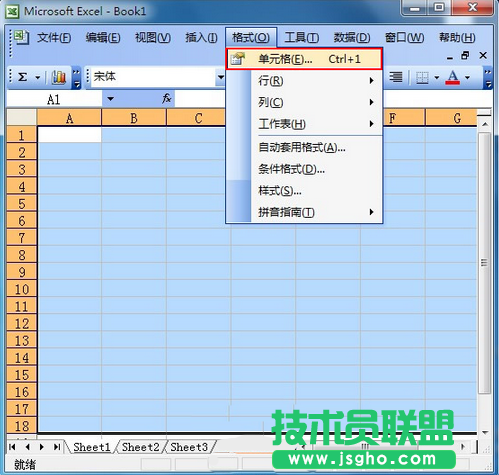Image resolution: width=499 pixels, height=475 pixels.
Task: Click vertical scrollbar down arrow
Action: point(485,433)
